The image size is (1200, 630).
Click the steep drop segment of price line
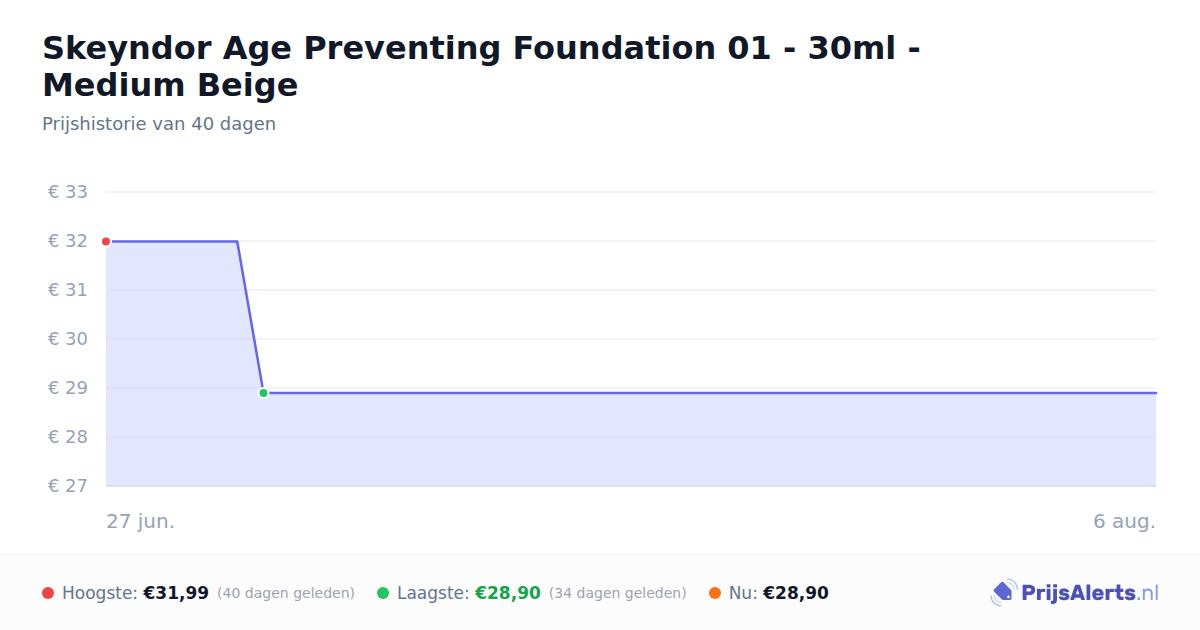pyautogui.click(x=250, y=317)
